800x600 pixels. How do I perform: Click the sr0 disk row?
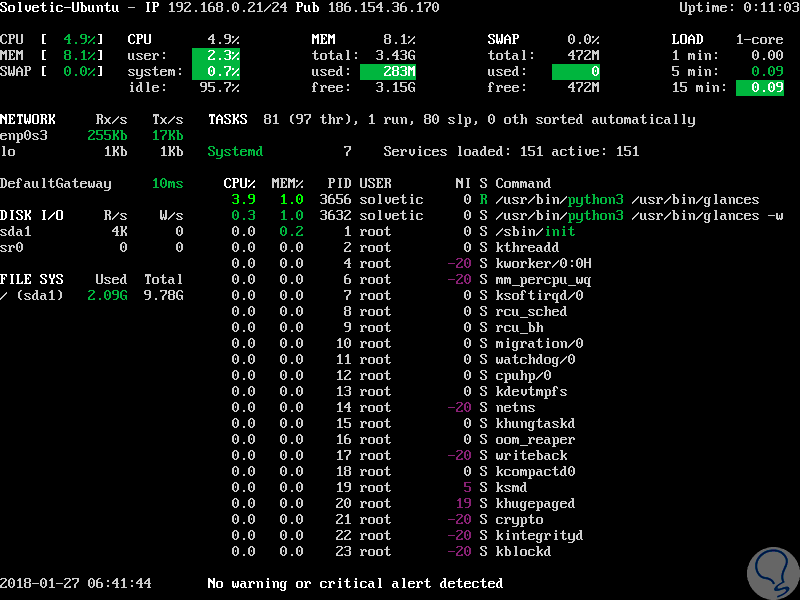tap(92, 247)
